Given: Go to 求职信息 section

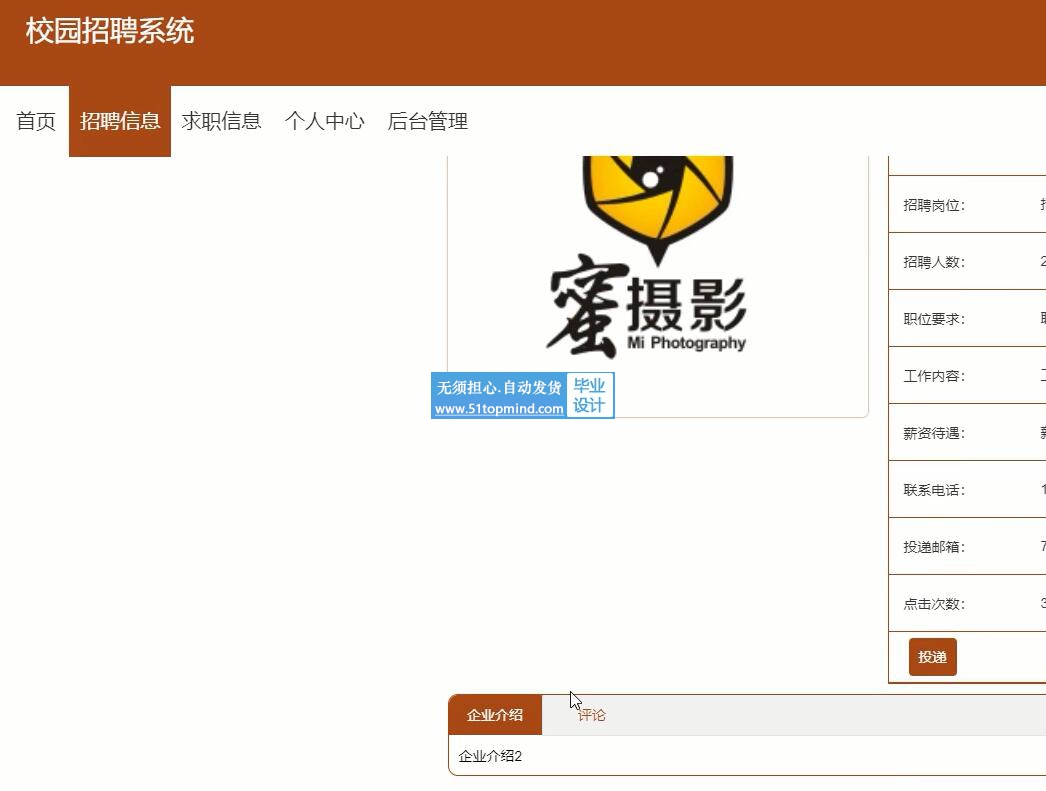Looking at the screenshot, I should coord(221,121).
